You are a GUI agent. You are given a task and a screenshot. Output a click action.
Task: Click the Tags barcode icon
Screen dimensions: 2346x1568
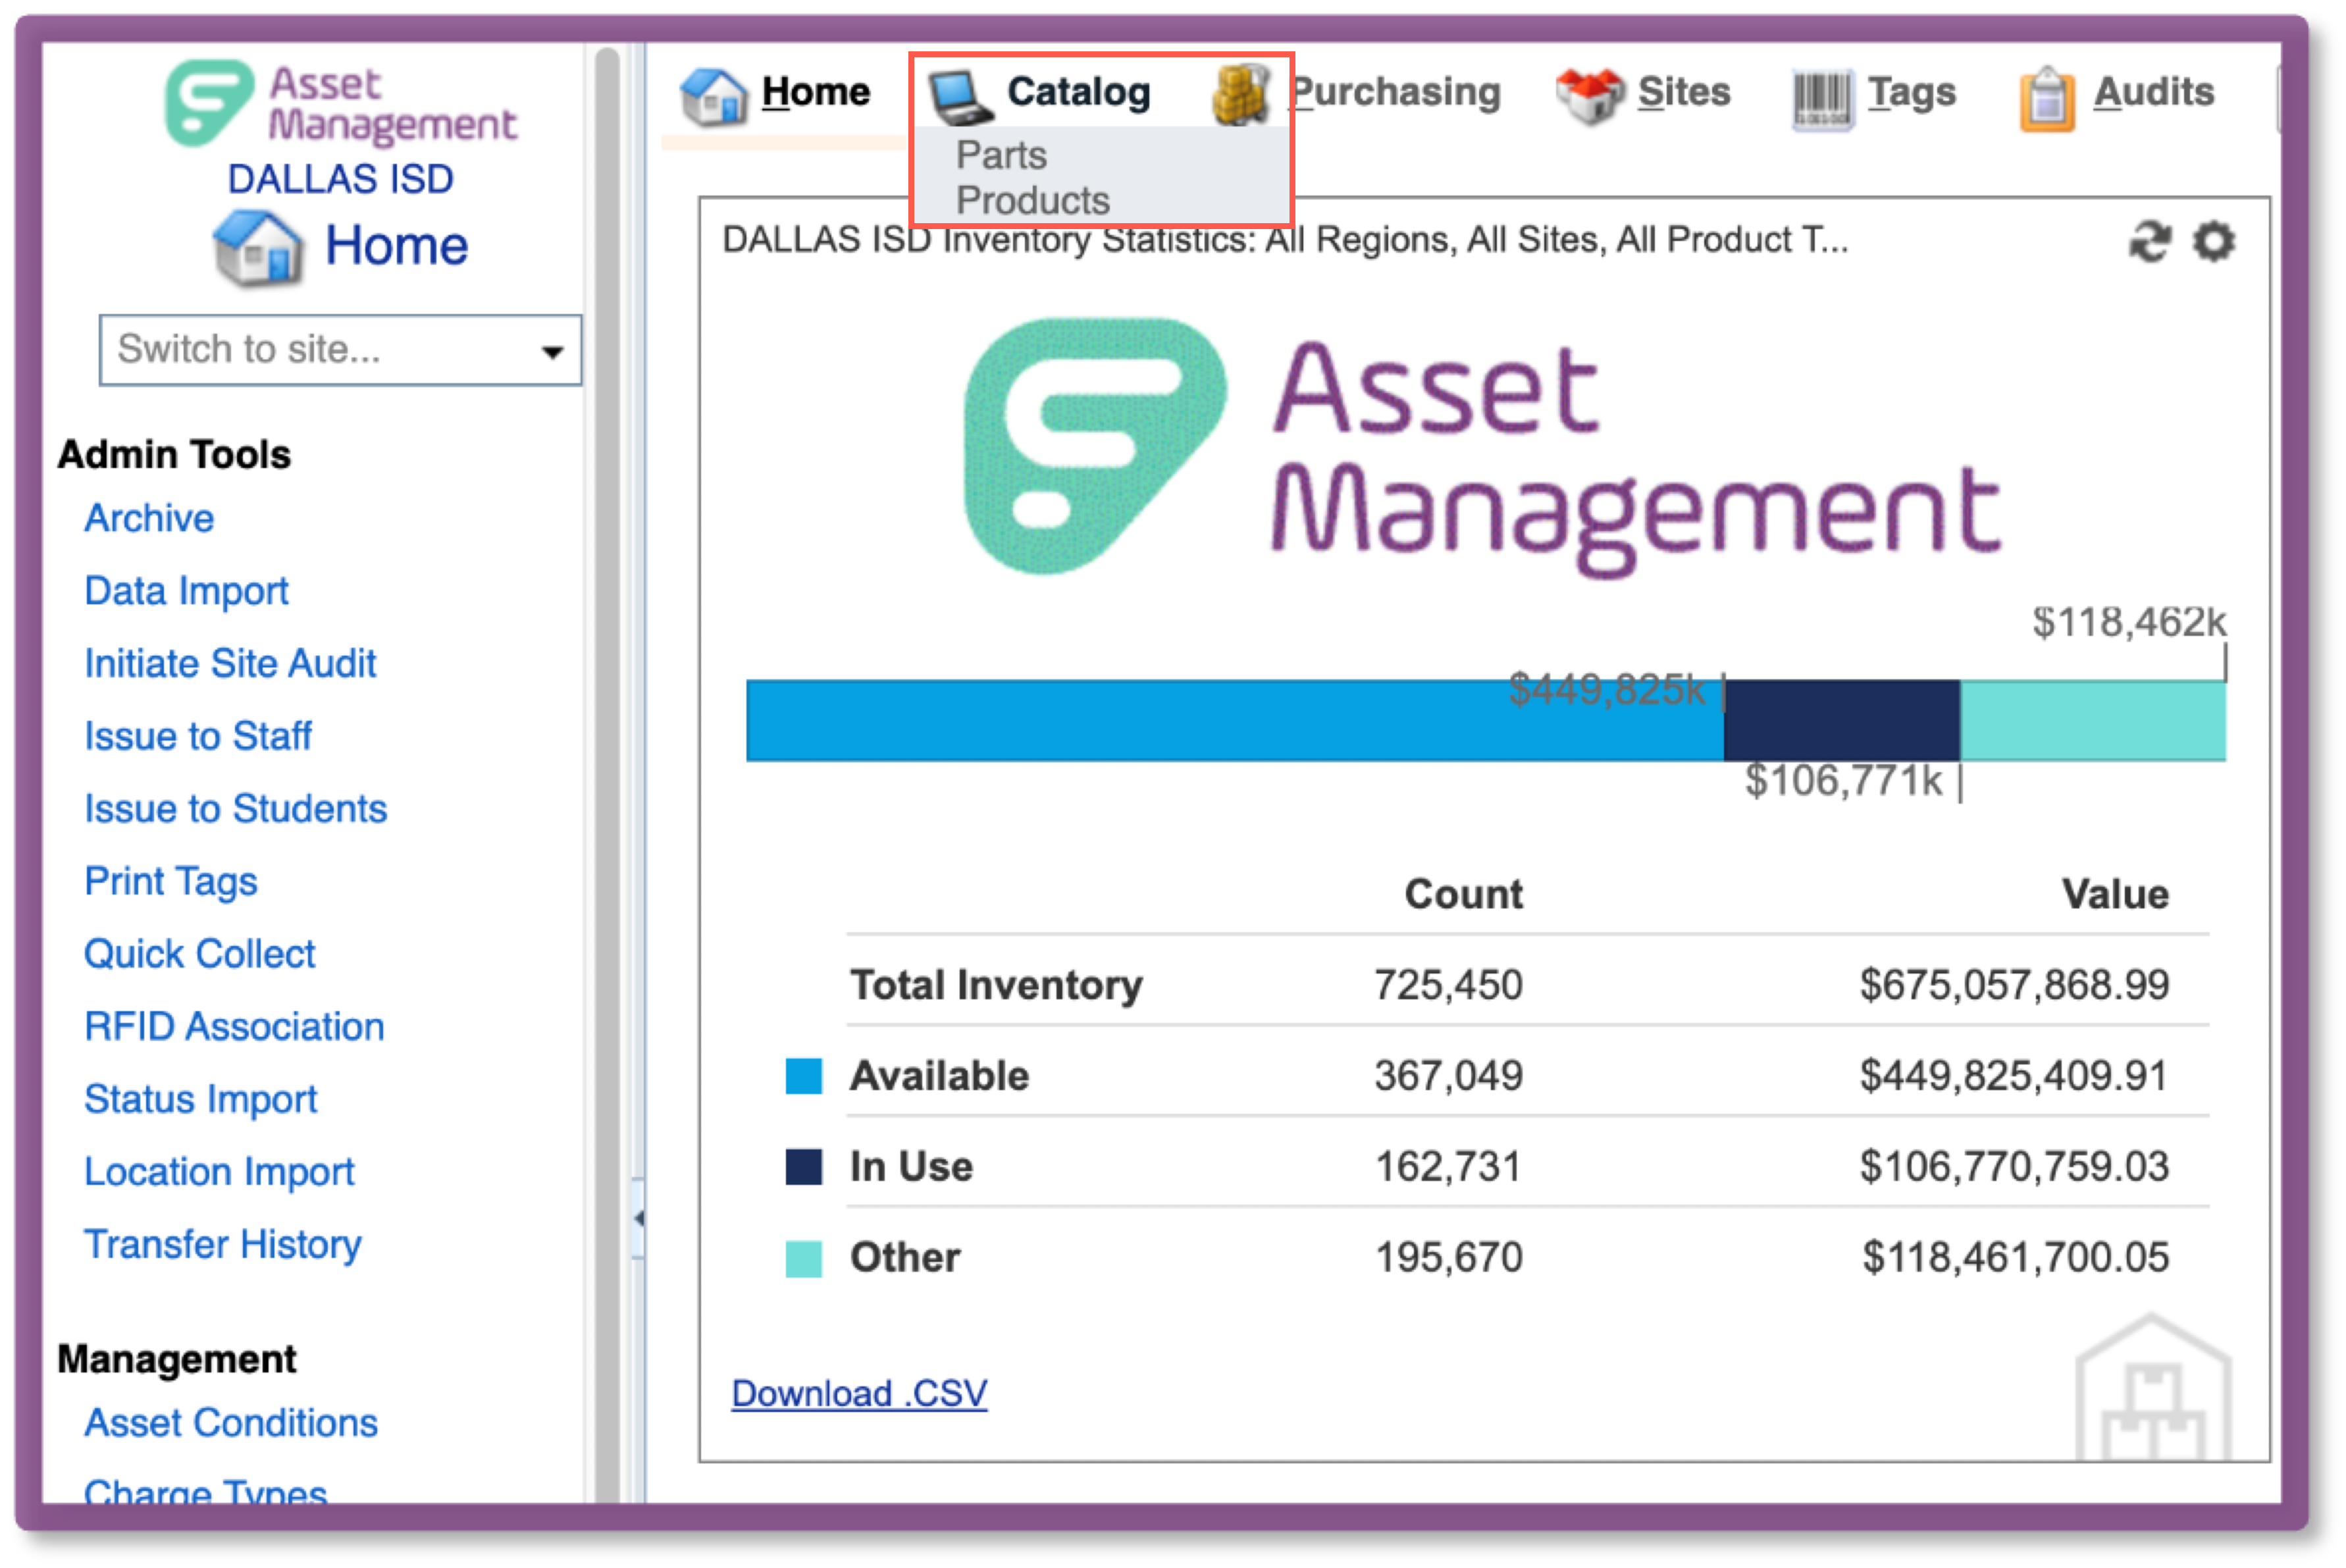[x=1822, y=99]
